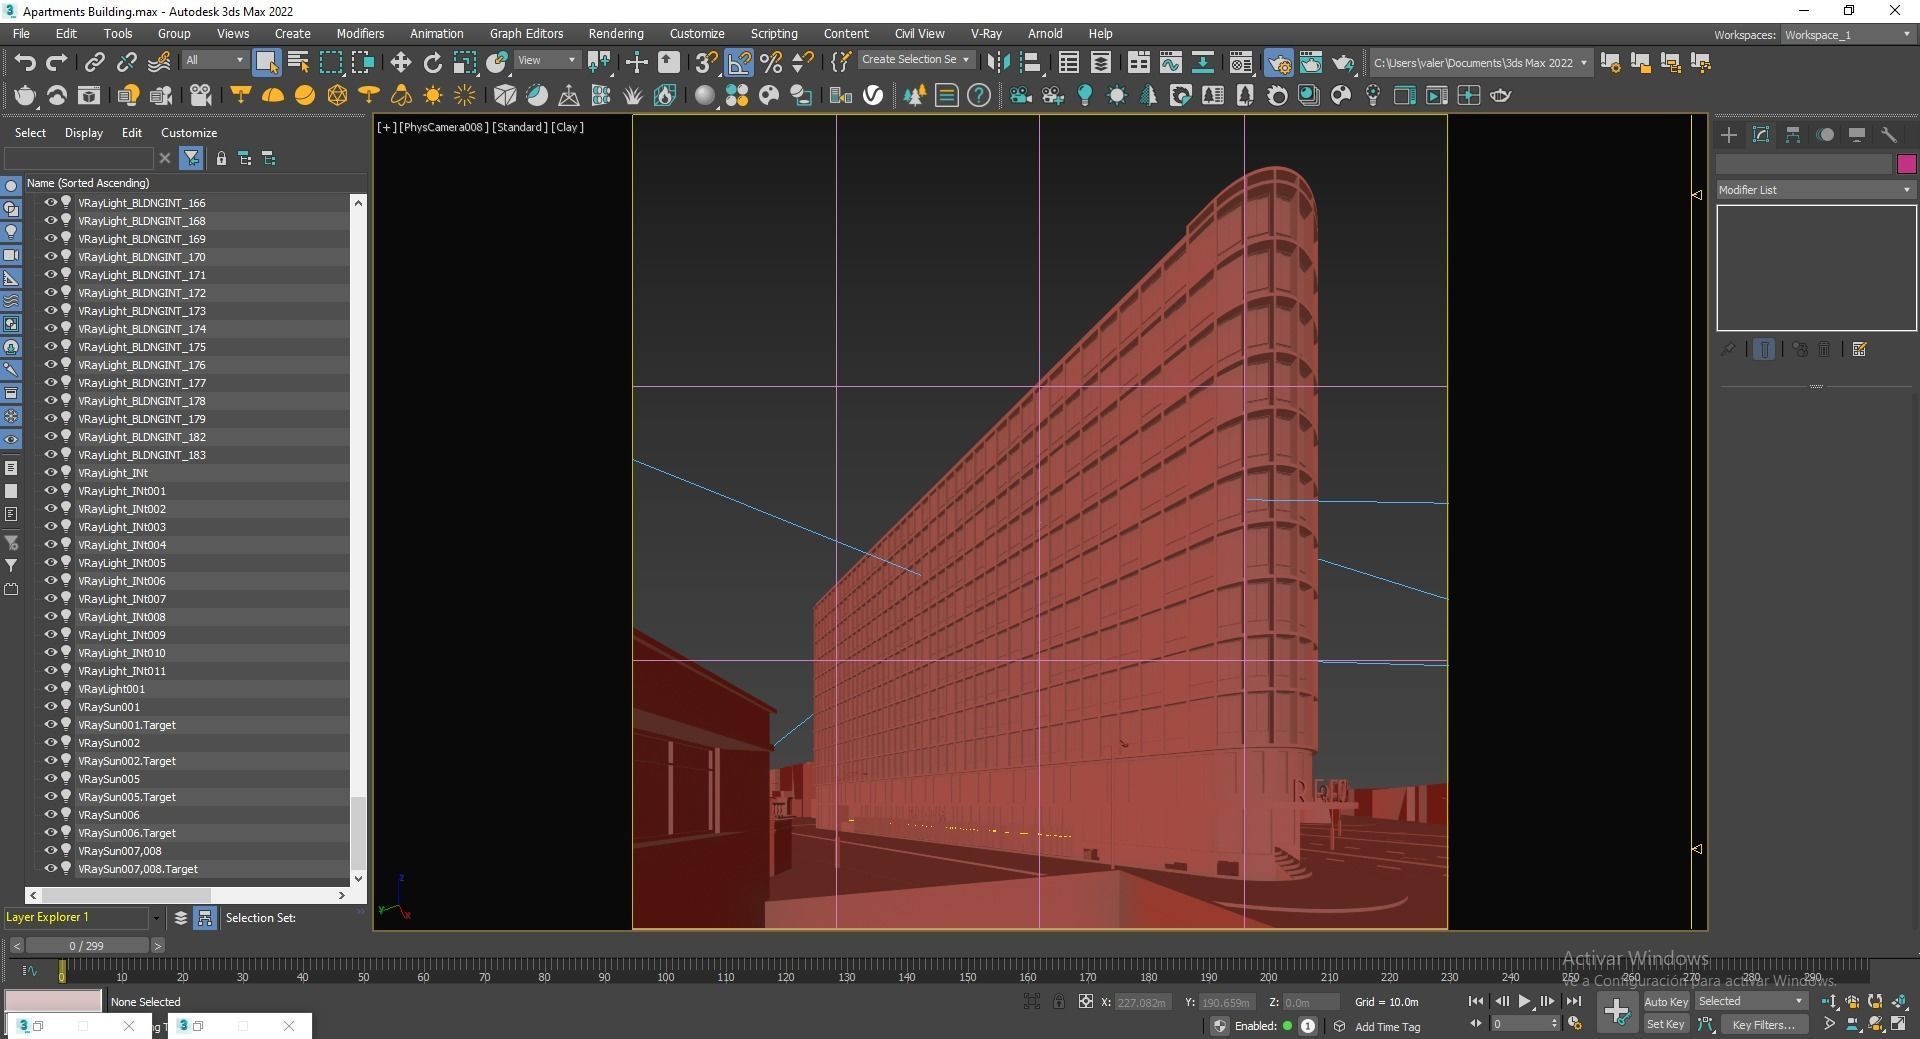Click the Redo arrow icon

pos(57,62)
